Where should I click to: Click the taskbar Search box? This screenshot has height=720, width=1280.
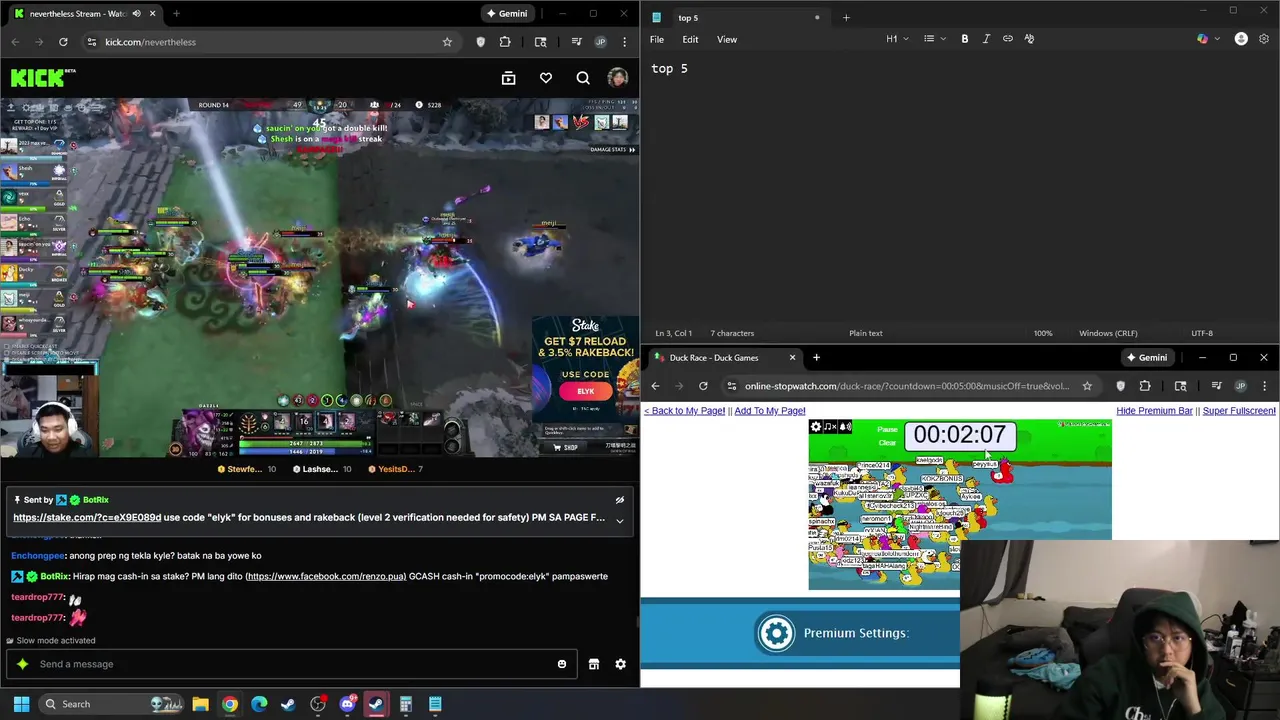113,704
